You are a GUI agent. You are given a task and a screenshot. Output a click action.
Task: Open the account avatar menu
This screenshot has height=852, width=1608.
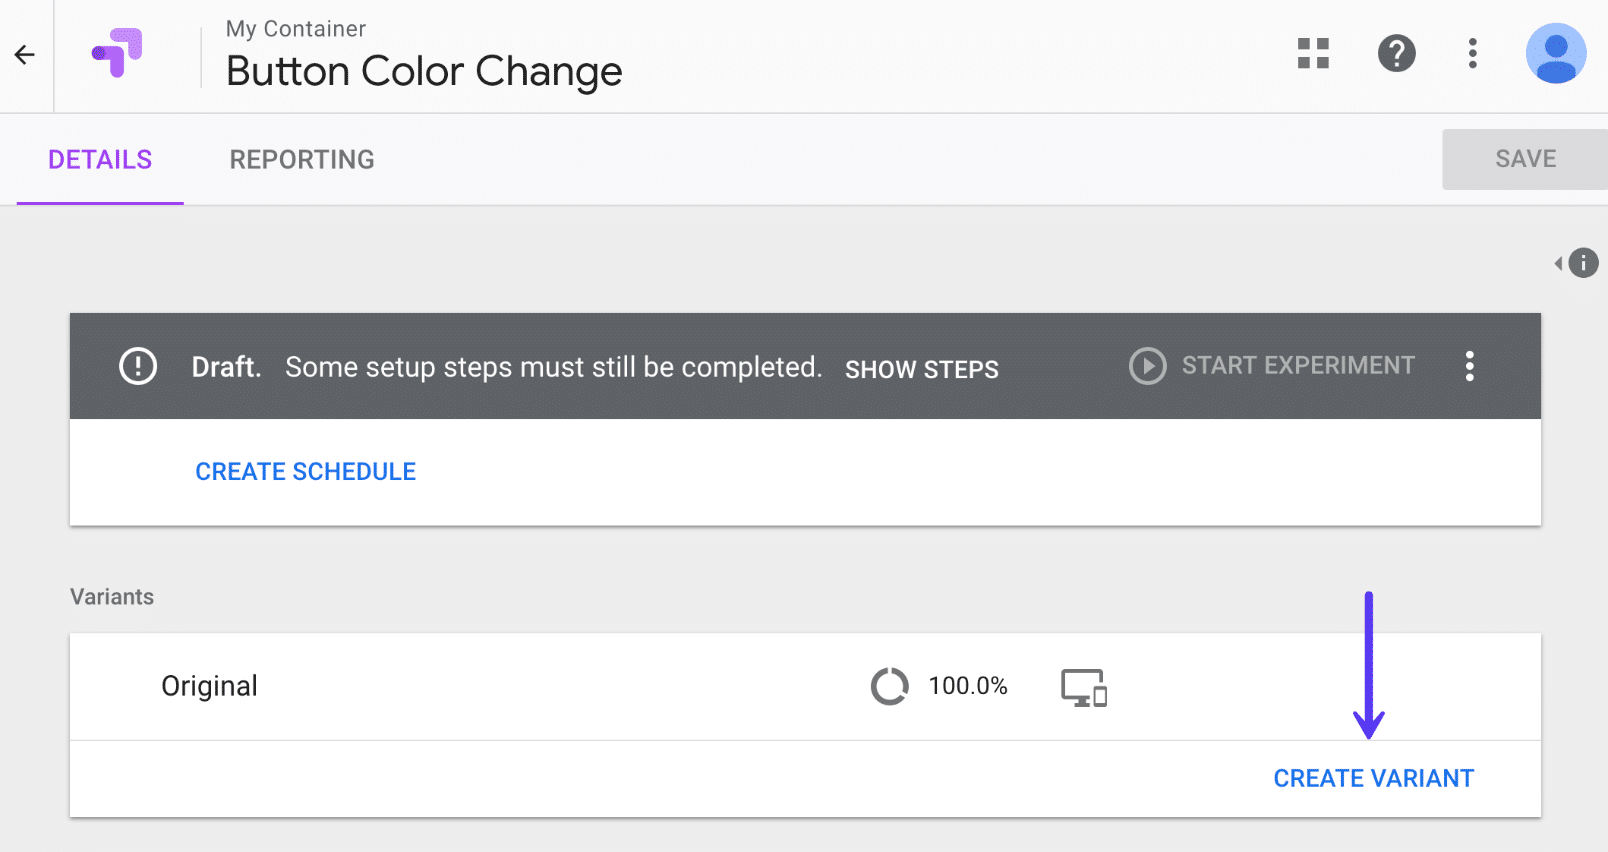click(1556, 53)
